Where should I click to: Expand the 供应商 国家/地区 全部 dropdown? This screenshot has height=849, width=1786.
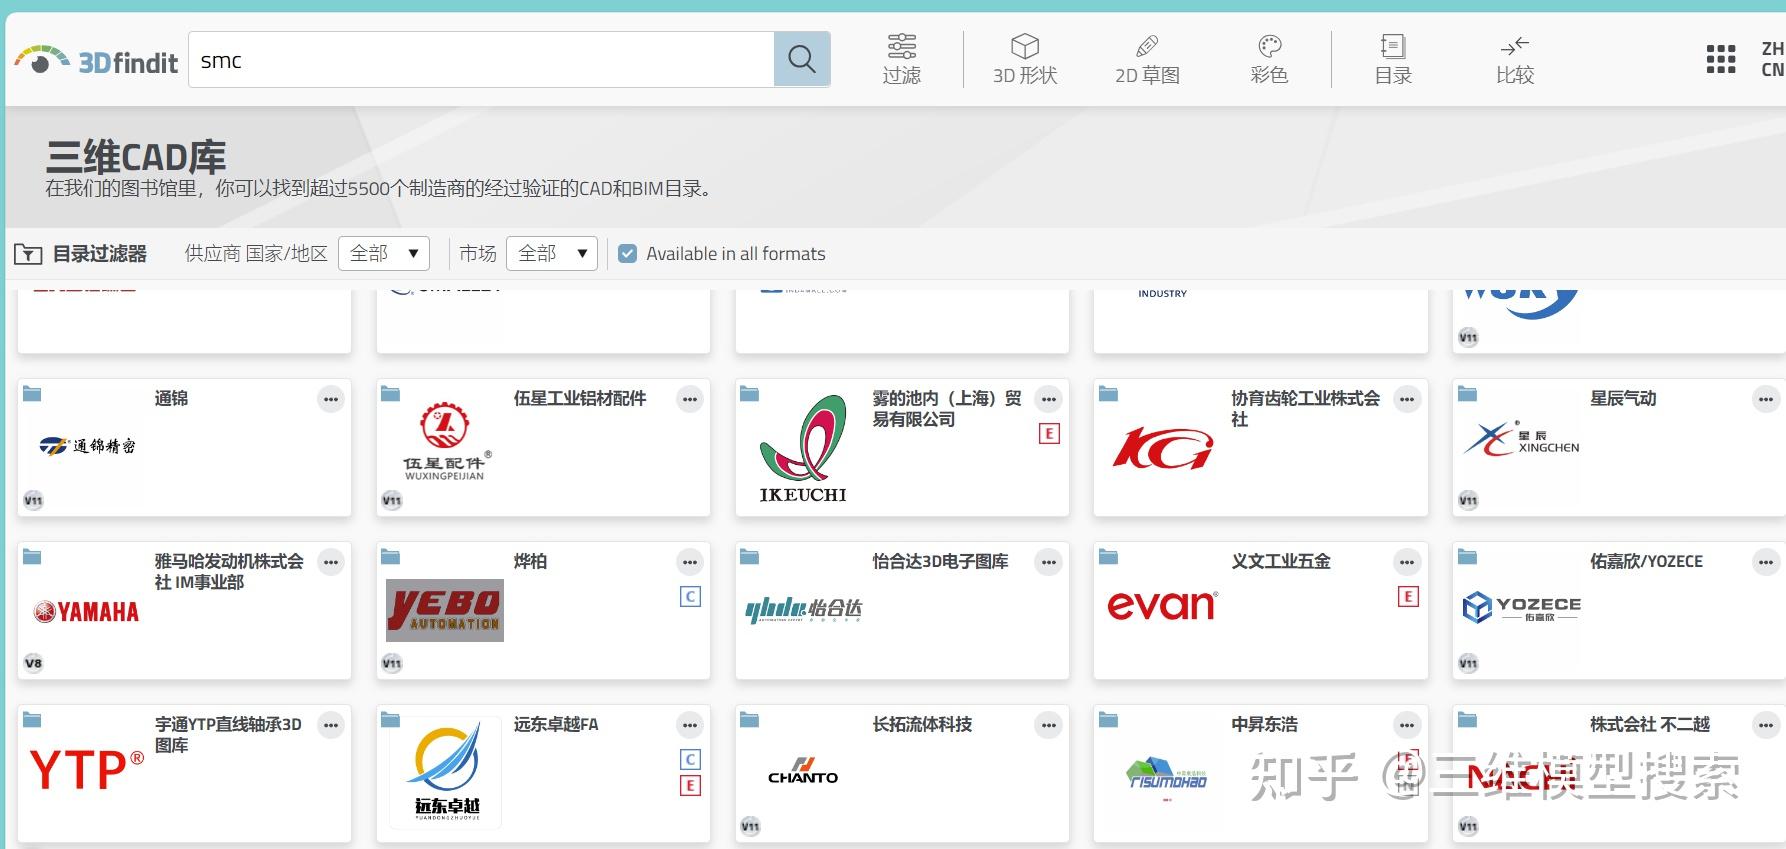pyautogui.click(x=384, y=254)
